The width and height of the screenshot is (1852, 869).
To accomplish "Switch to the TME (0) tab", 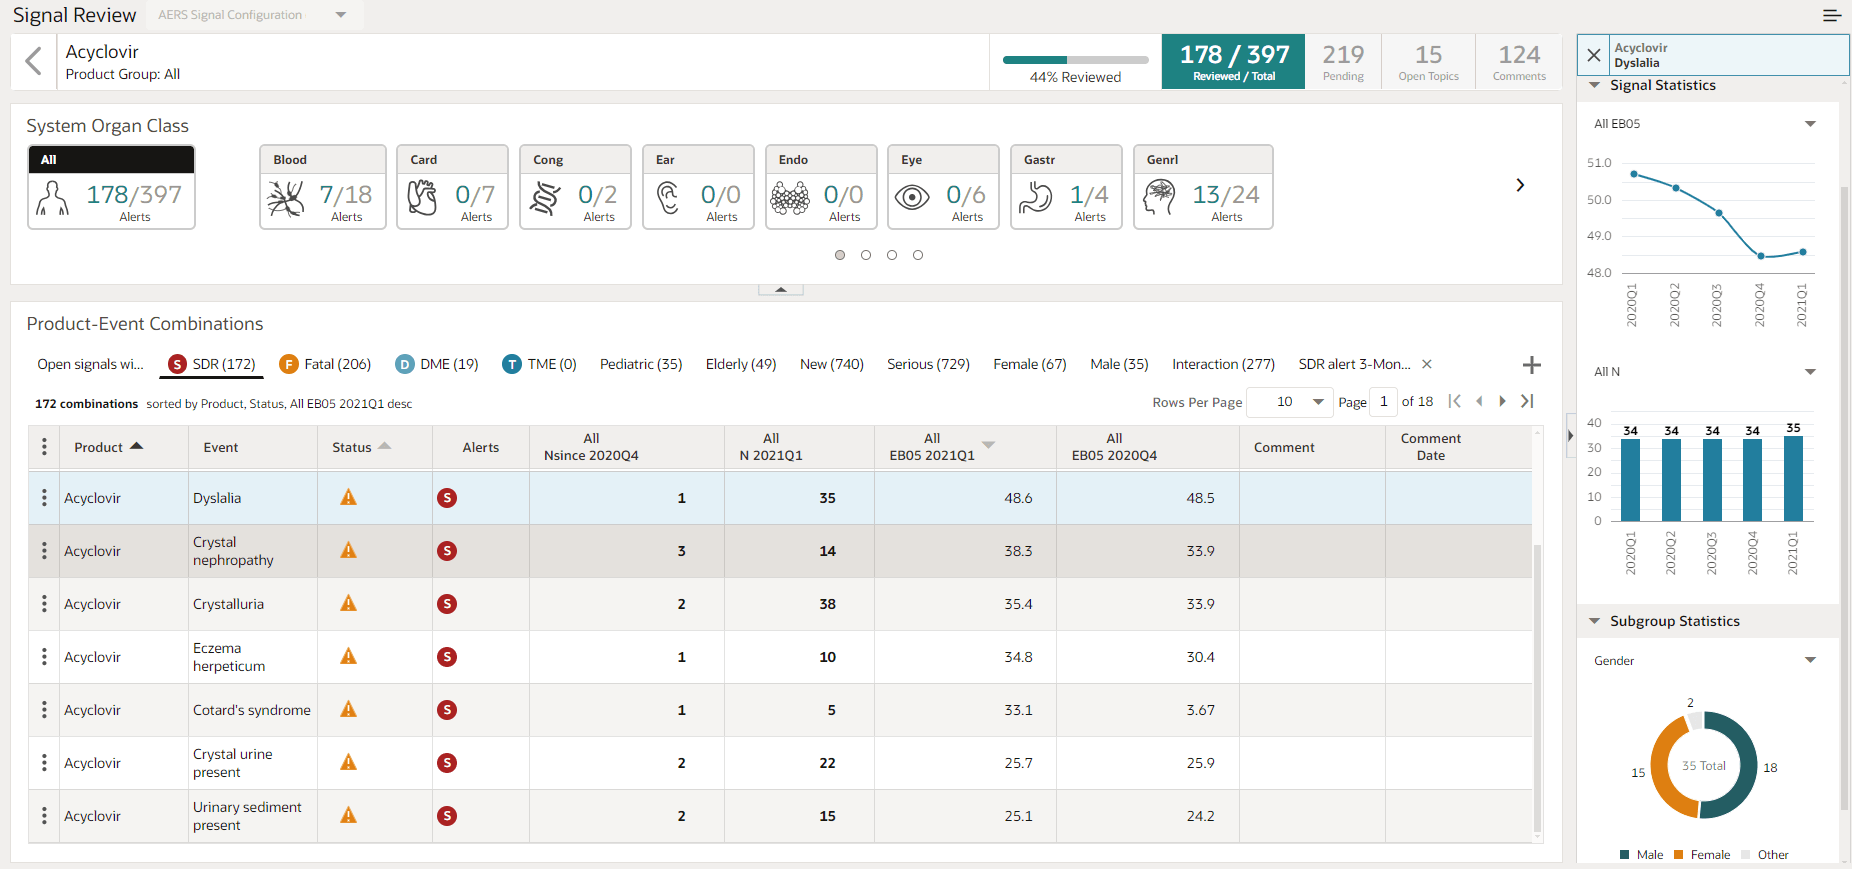I will (539, 364).
